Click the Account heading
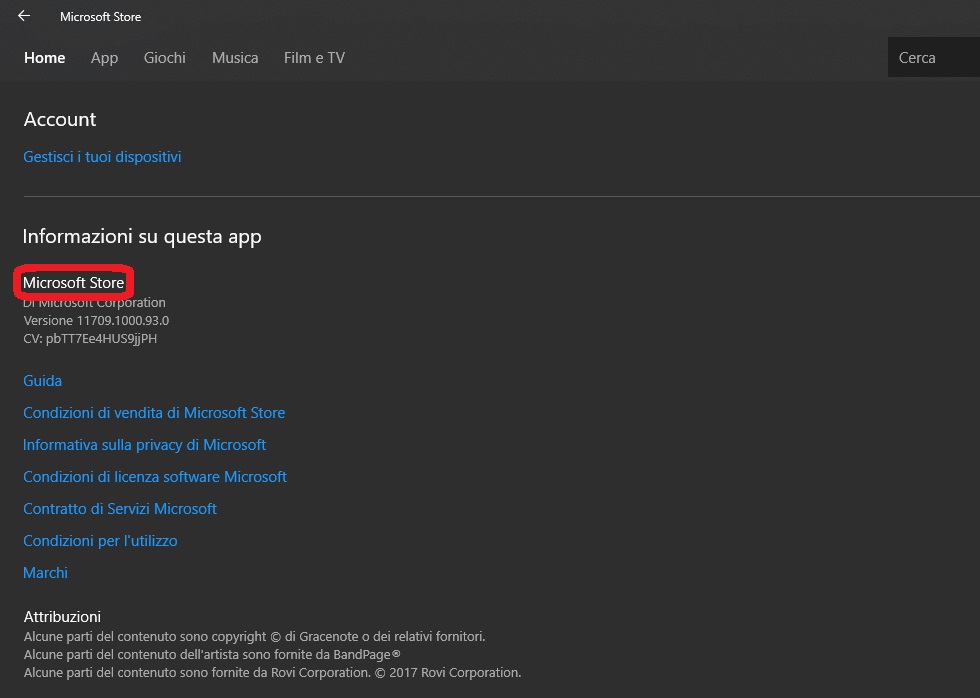980x698 pixels. (x=60, y=119)
